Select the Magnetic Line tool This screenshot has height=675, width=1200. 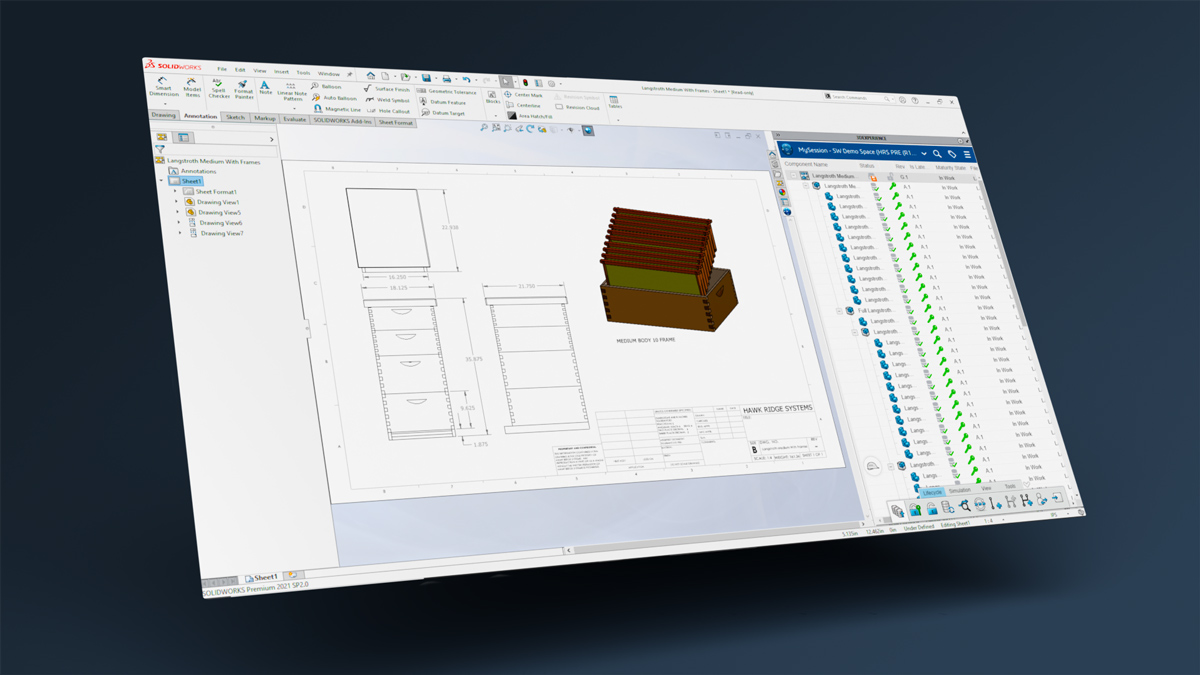336,109
